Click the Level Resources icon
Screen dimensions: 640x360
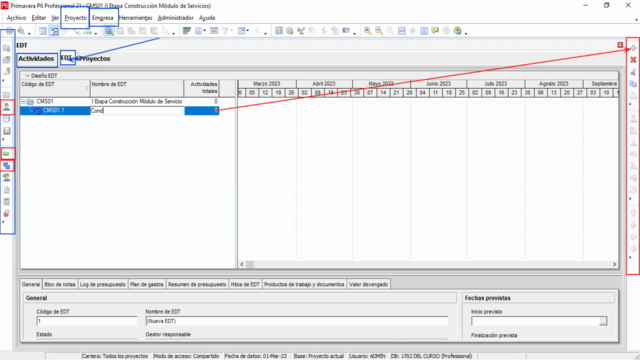(301, 31)
